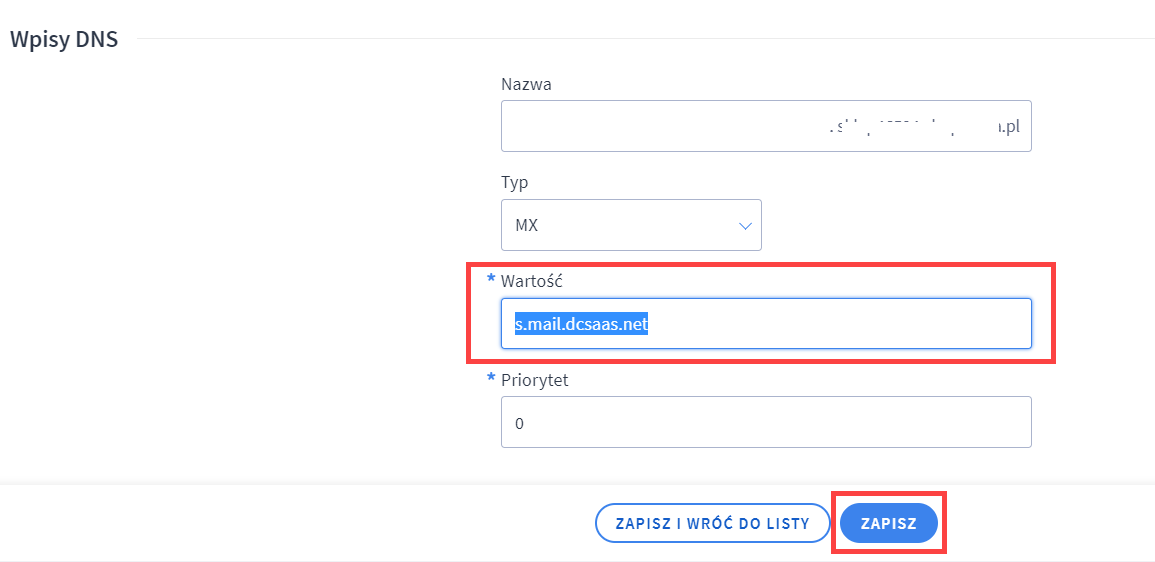Click the chevron arrow in Typ dropdown
1155x562 pixels.
coord(745,225)
